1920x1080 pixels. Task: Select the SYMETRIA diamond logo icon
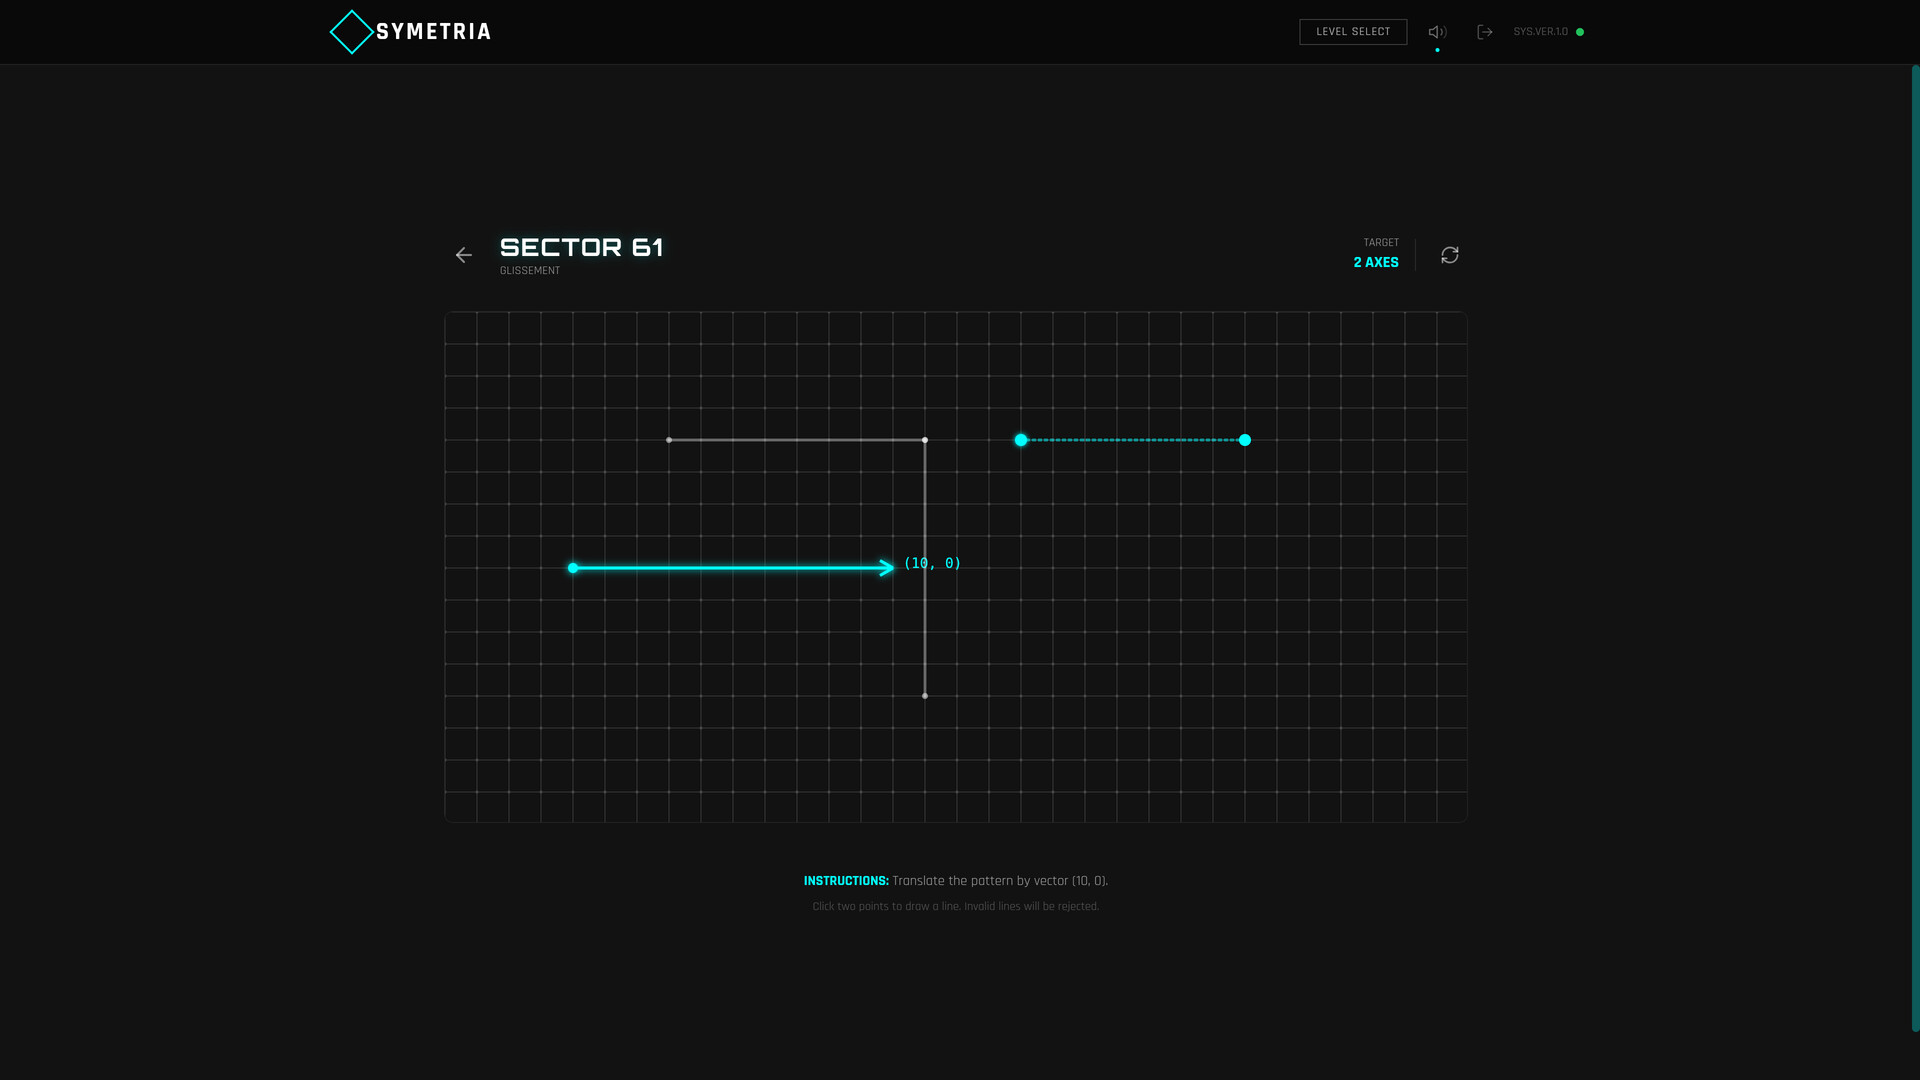(x=352, y=31)
